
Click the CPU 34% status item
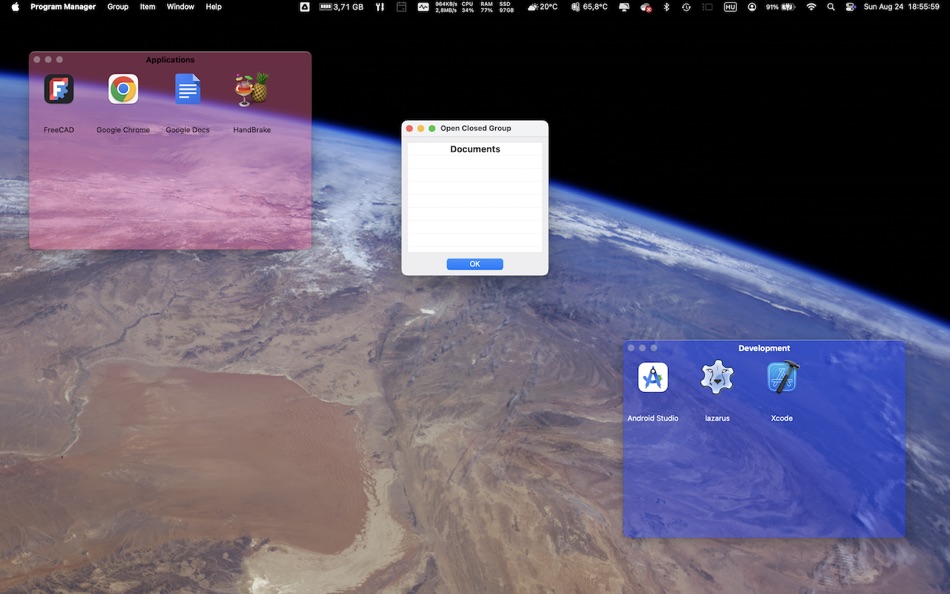467,7
